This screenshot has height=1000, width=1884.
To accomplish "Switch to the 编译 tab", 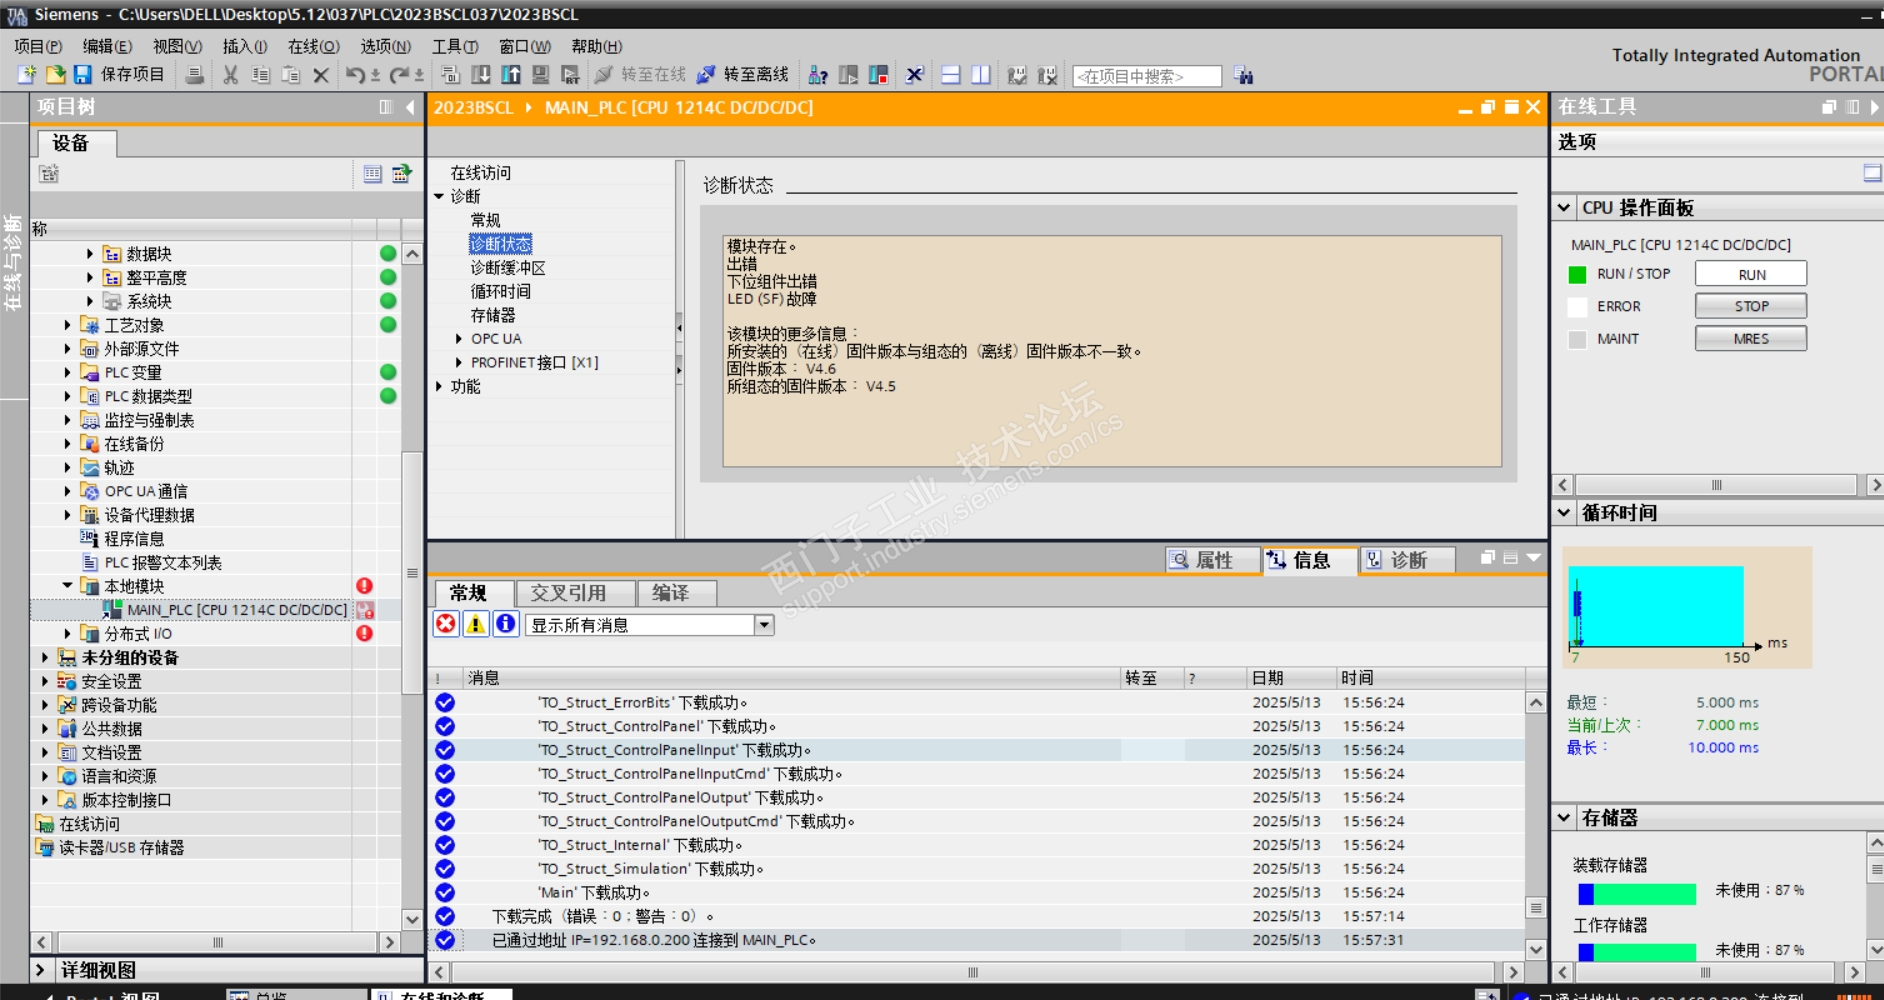I will [676, 593].
